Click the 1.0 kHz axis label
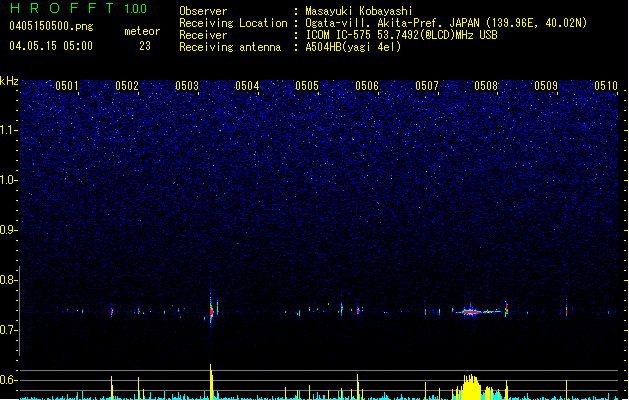The height and width of the screenshot is (400, 629). tap(9, 180)
